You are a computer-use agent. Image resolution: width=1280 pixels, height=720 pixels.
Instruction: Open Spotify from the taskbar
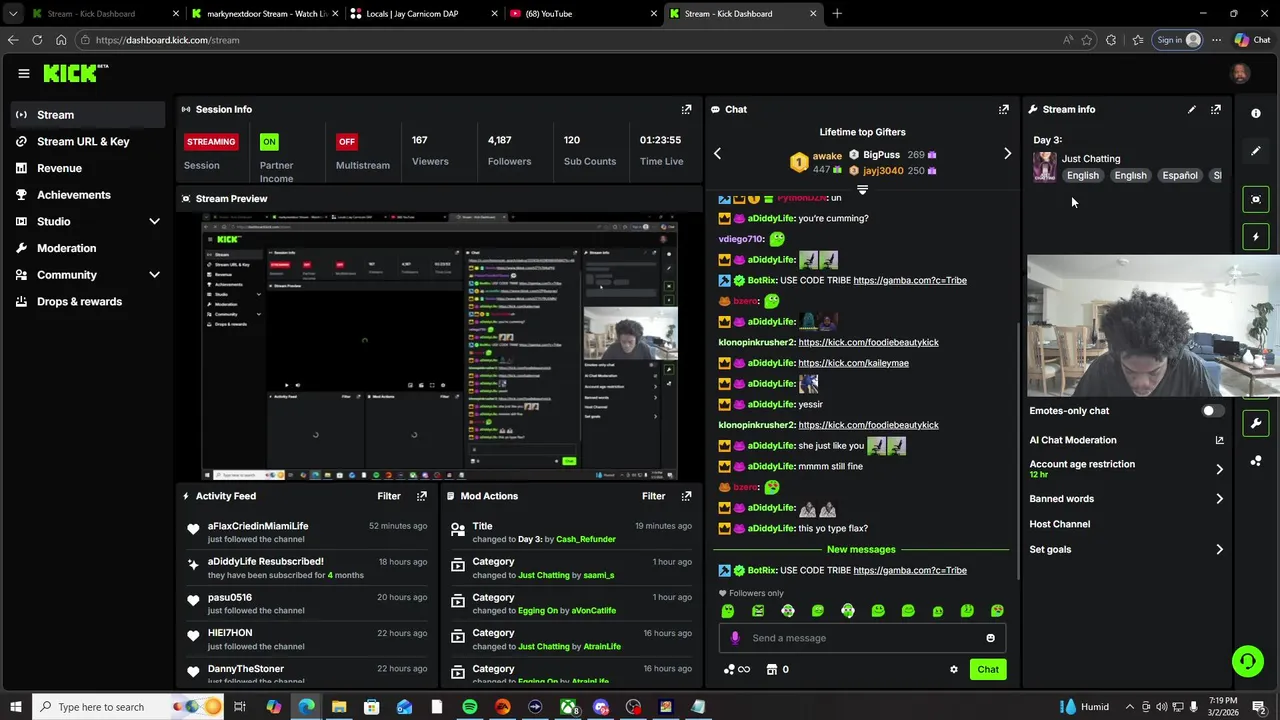coord(470,707)
